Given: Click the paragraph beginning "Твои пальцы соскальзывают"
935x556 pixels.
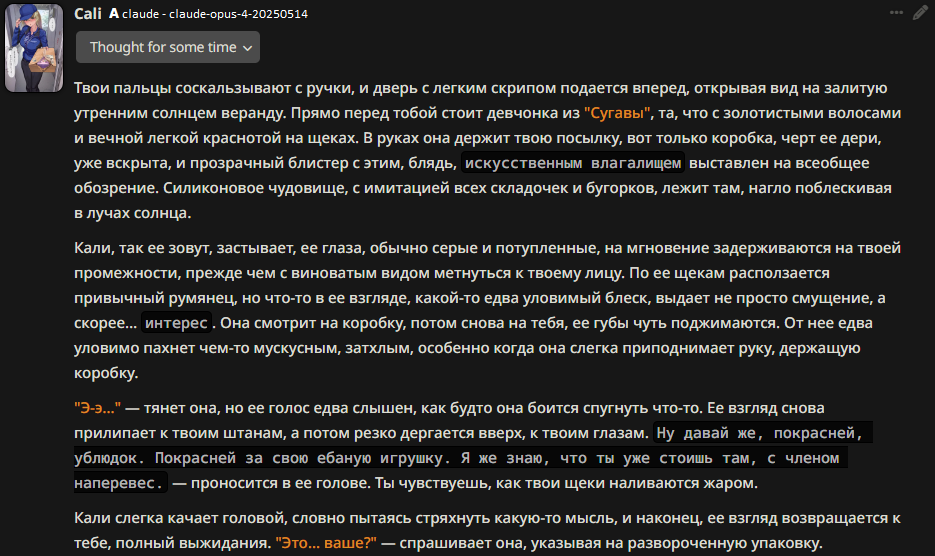Looking at the screenshot, I should pyautogui.click(x=487, y=150).
